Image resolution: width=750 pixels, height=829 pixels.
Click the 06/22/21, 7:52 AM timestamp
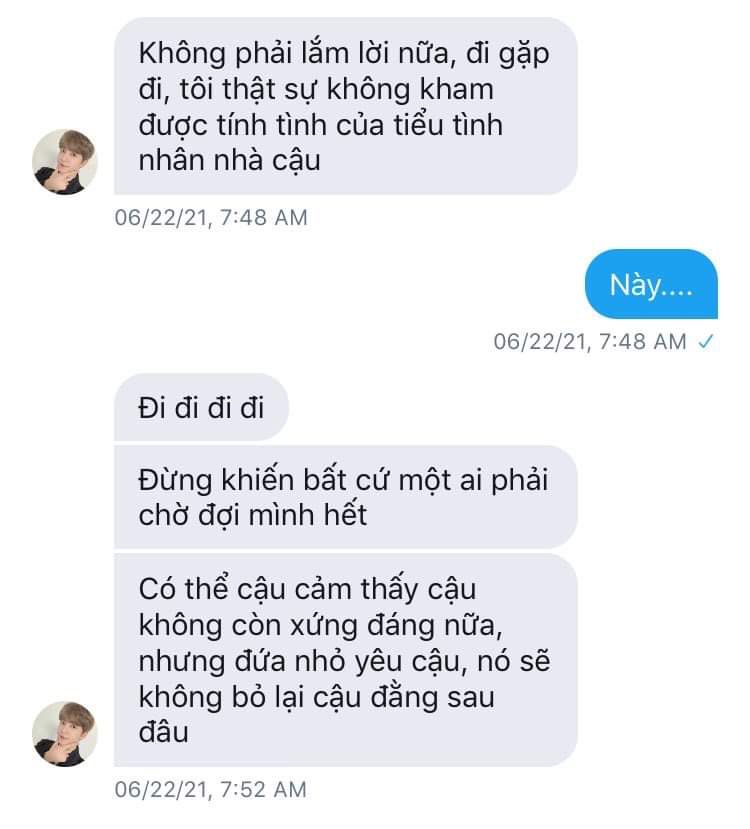pos(210,789)
